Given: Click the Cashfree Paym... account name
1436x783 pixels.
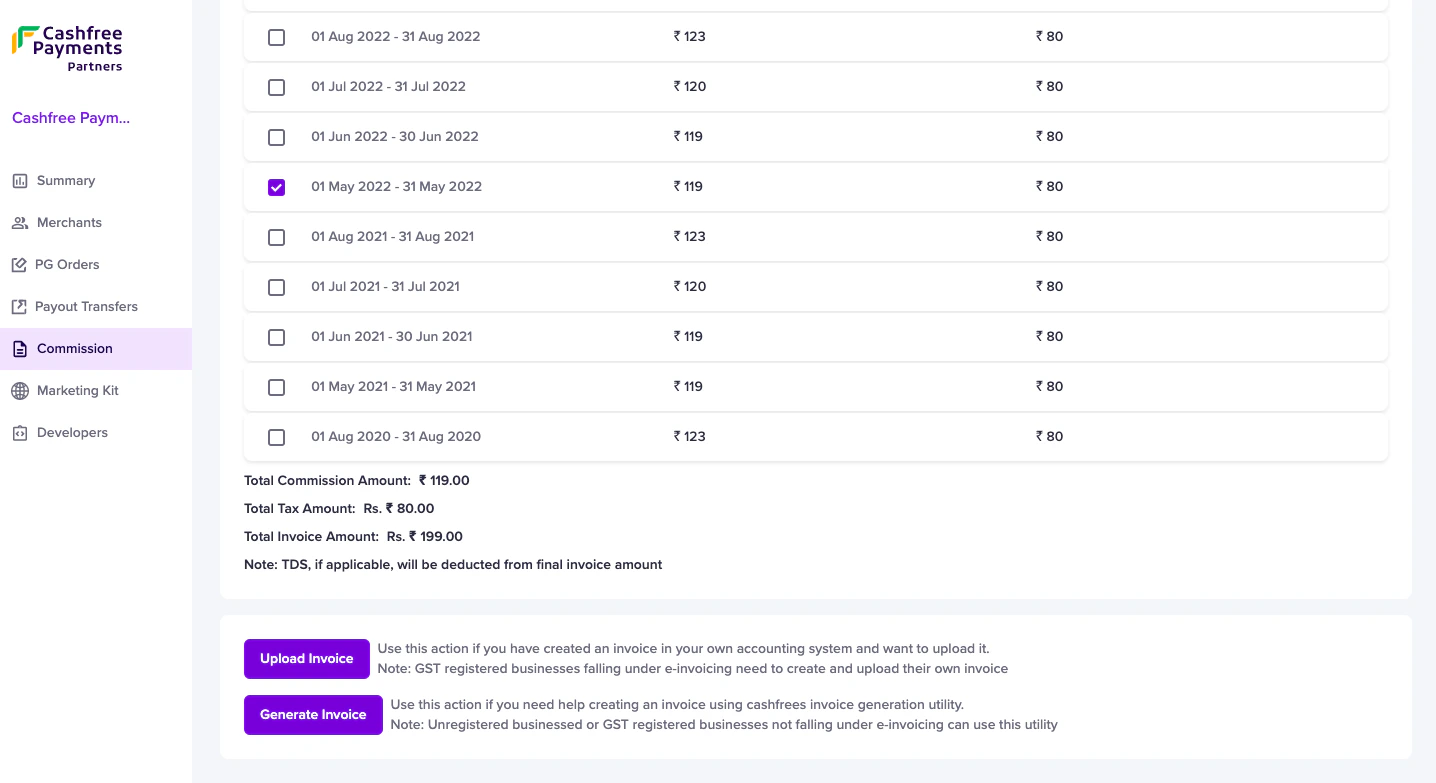Looking at the screenshot, I should (x=71, y=118).
